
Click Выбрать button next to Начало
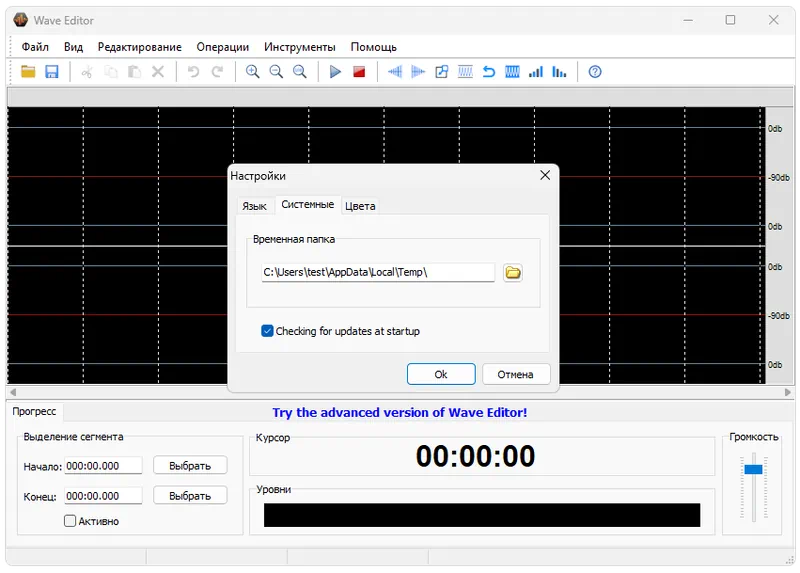(x=190, y=465)
